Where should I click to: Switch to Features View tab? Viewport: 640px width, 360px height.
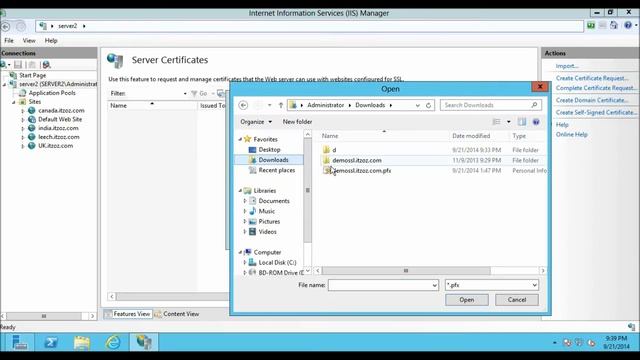(127, 314)
